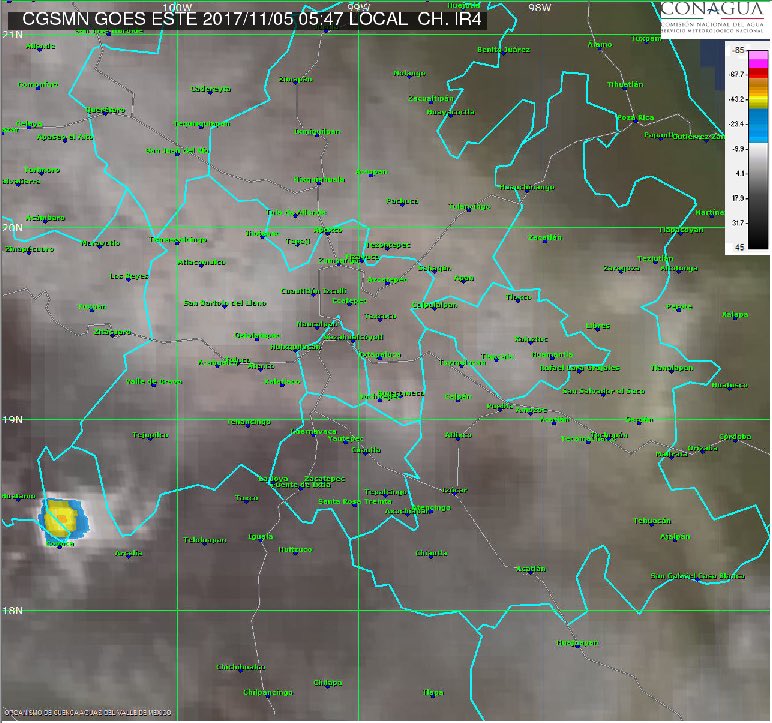Click the 'Tequisquiapan' city label
The image size is (772, 723).
point(202,124)
